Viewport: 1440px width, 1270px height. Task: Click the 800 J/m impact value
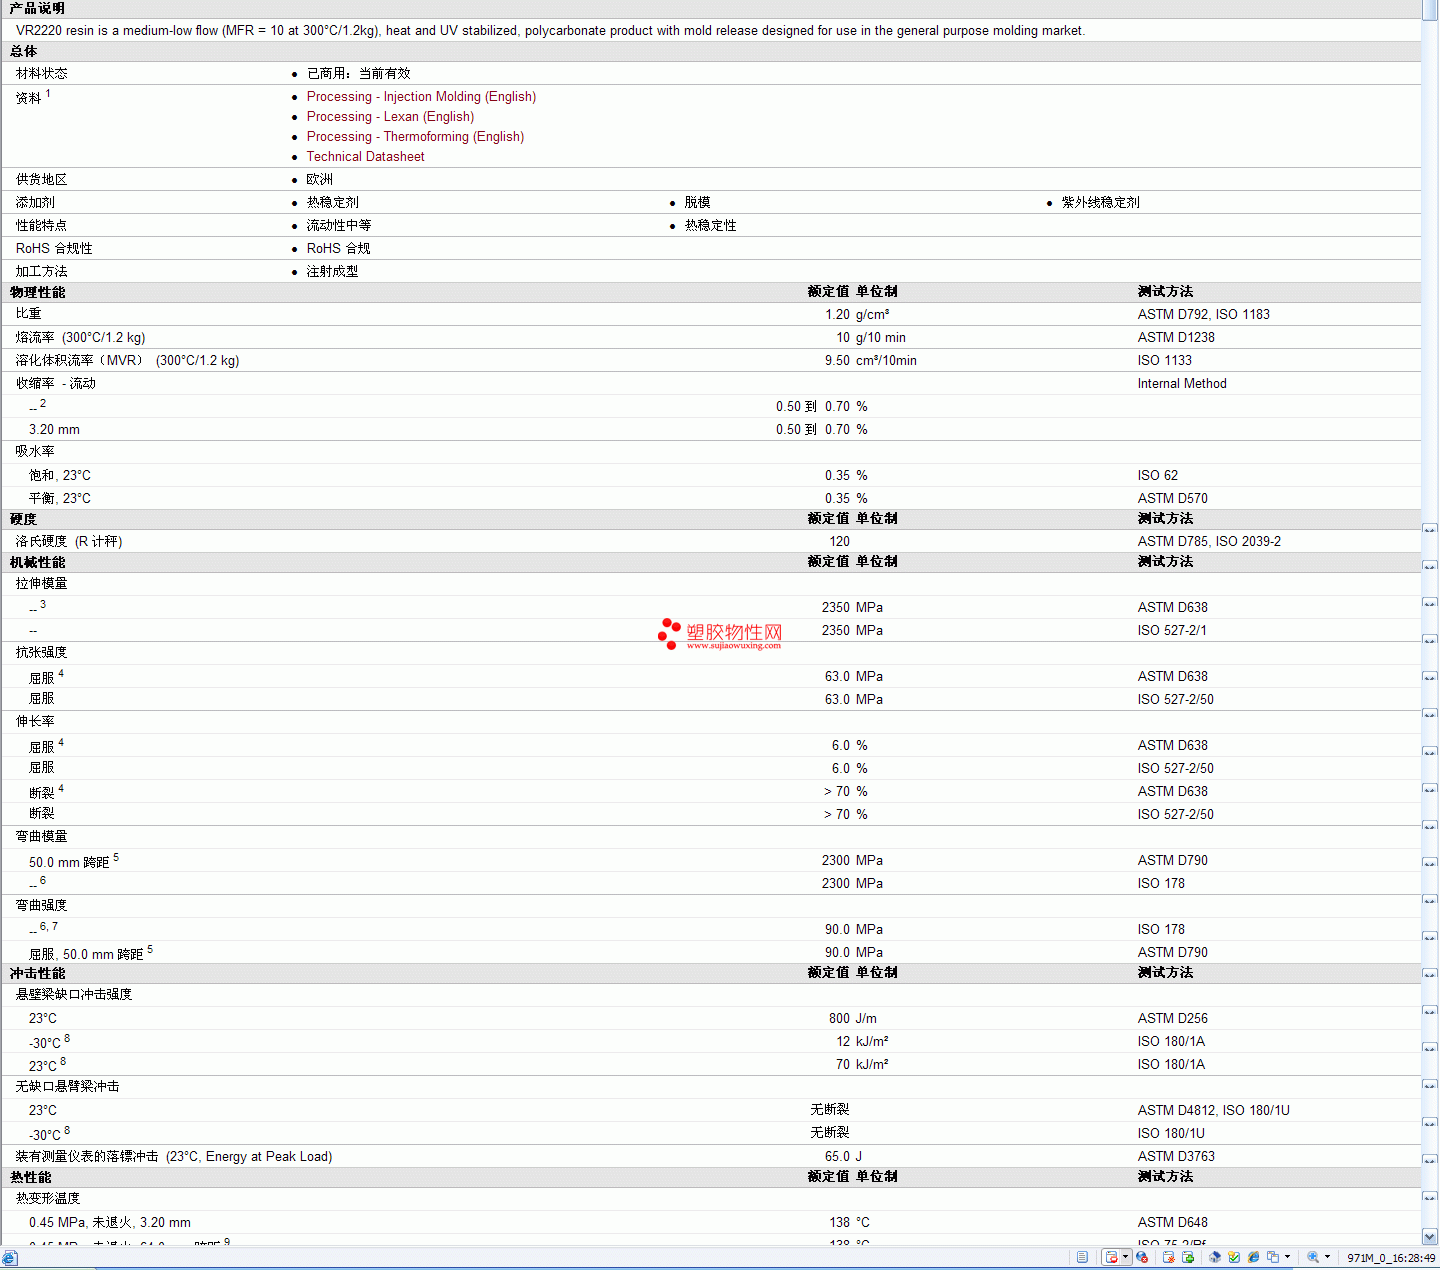[853, 1019]
